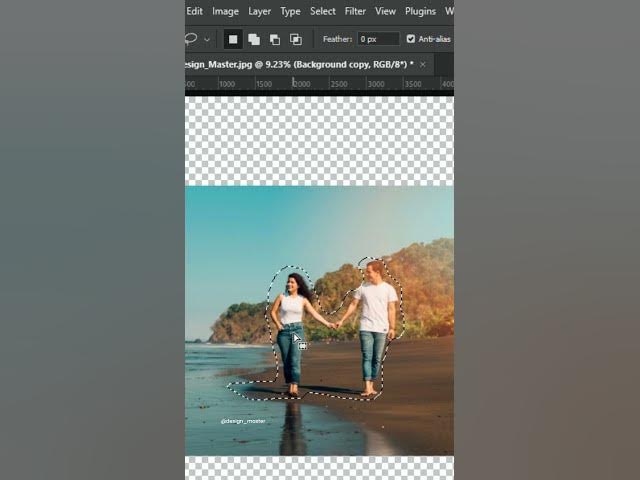Open the Layer menu

[x=259, y=11]
